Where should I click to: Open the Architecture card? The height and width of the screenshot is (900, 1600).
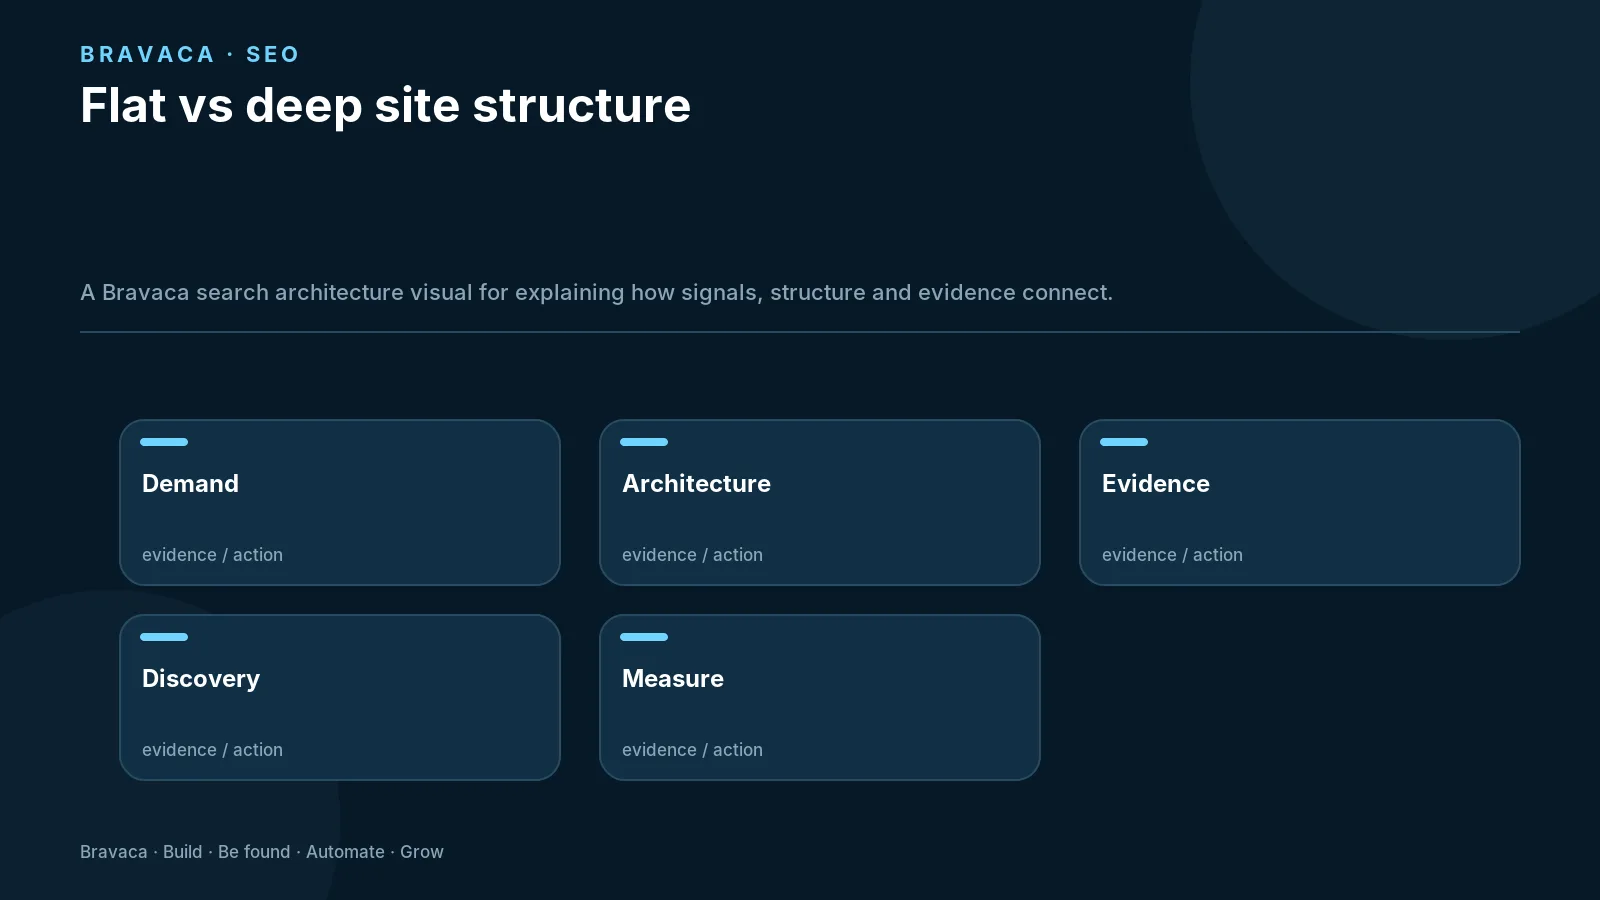pyautogui.click(x=820, y=502)
